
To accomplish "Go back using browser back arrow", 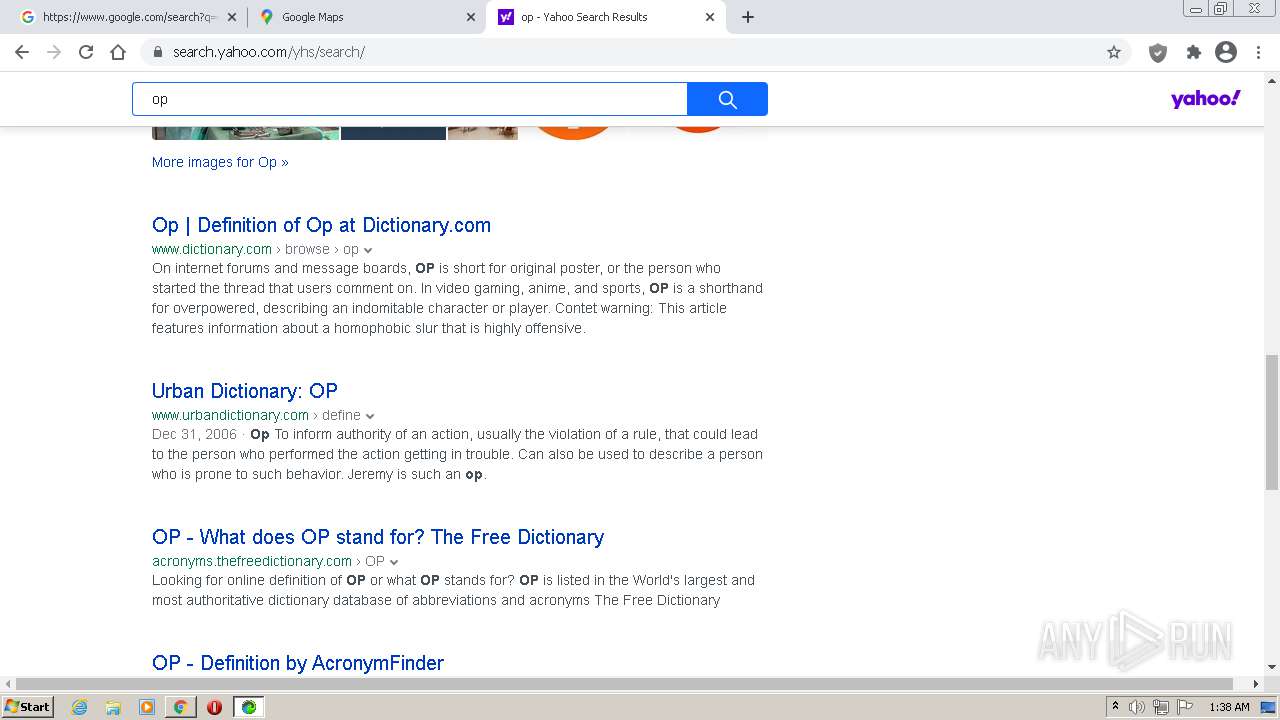I will pyautogui.click(x=22, y=52).
